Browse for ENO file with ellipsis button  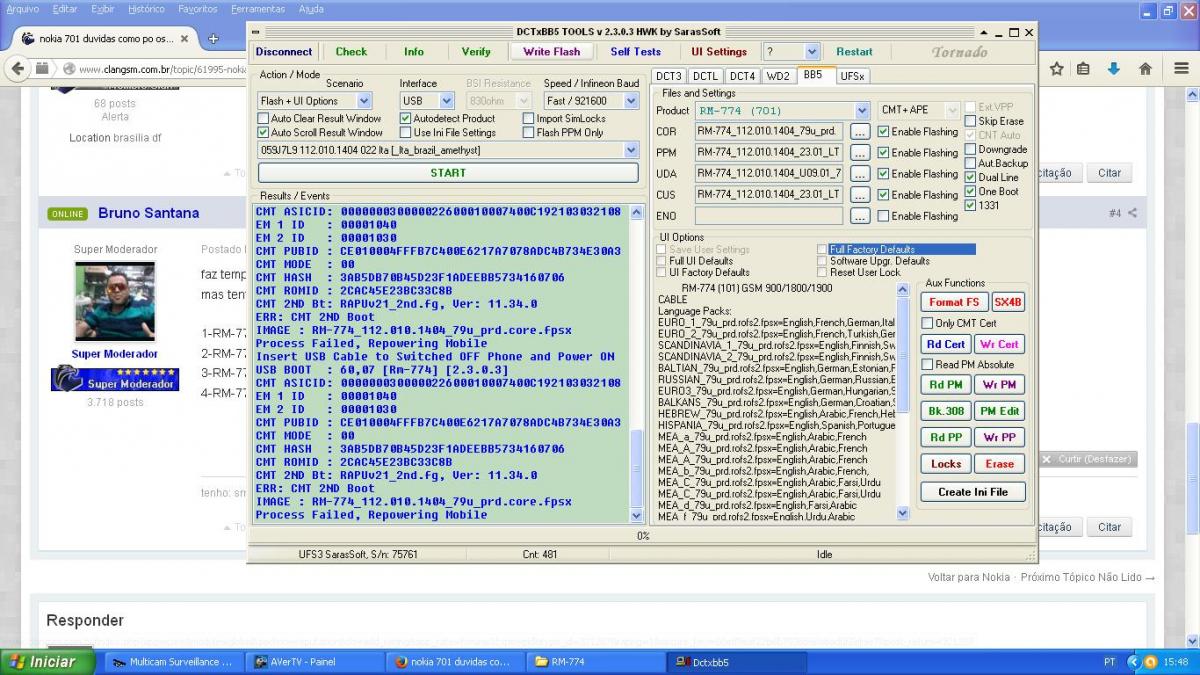coord(860,215)
